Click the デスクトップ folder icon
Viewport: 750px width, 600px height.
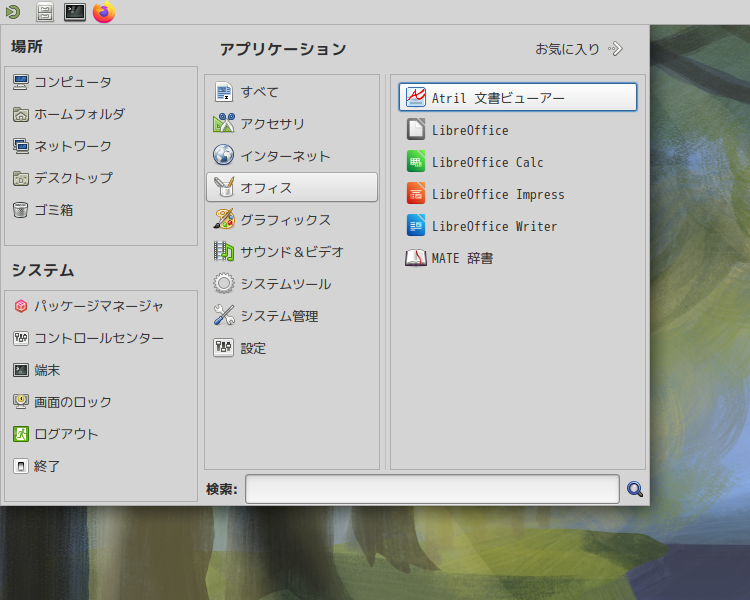pyautogui.click(x=21, y=178)
